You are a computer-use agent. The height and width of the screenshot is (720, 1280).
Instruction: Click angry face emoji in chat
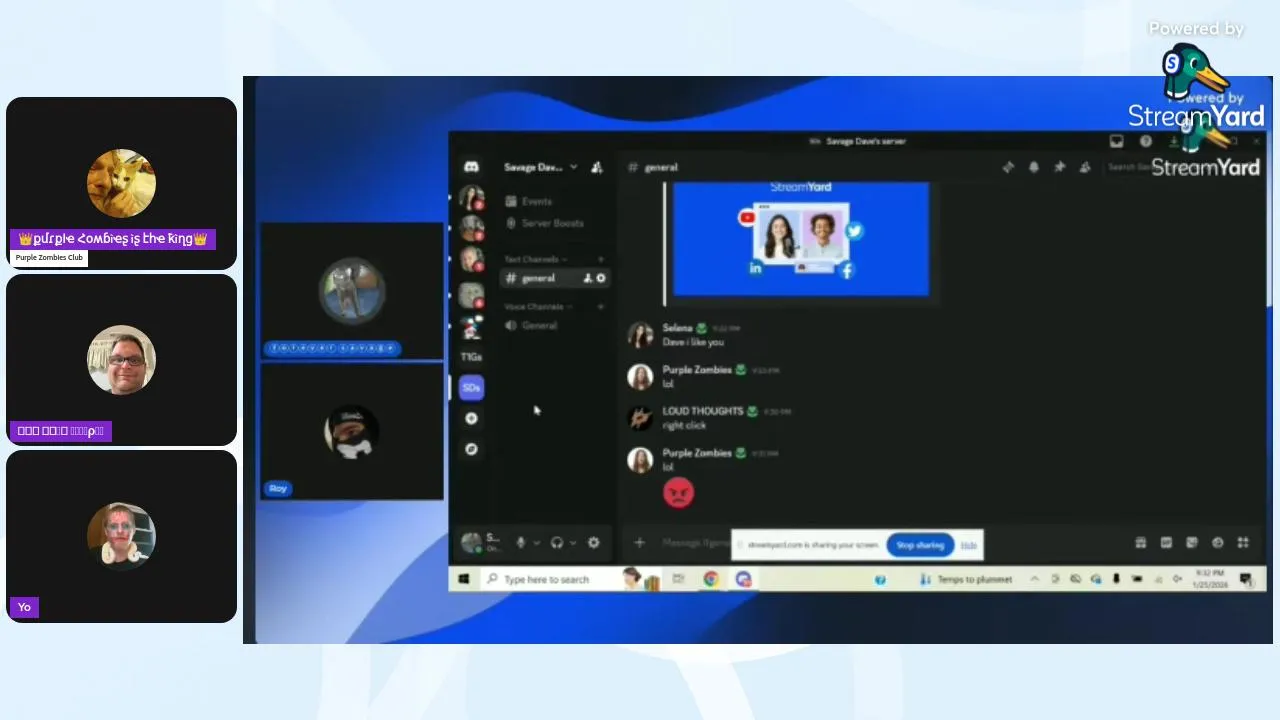click(678, 492)
